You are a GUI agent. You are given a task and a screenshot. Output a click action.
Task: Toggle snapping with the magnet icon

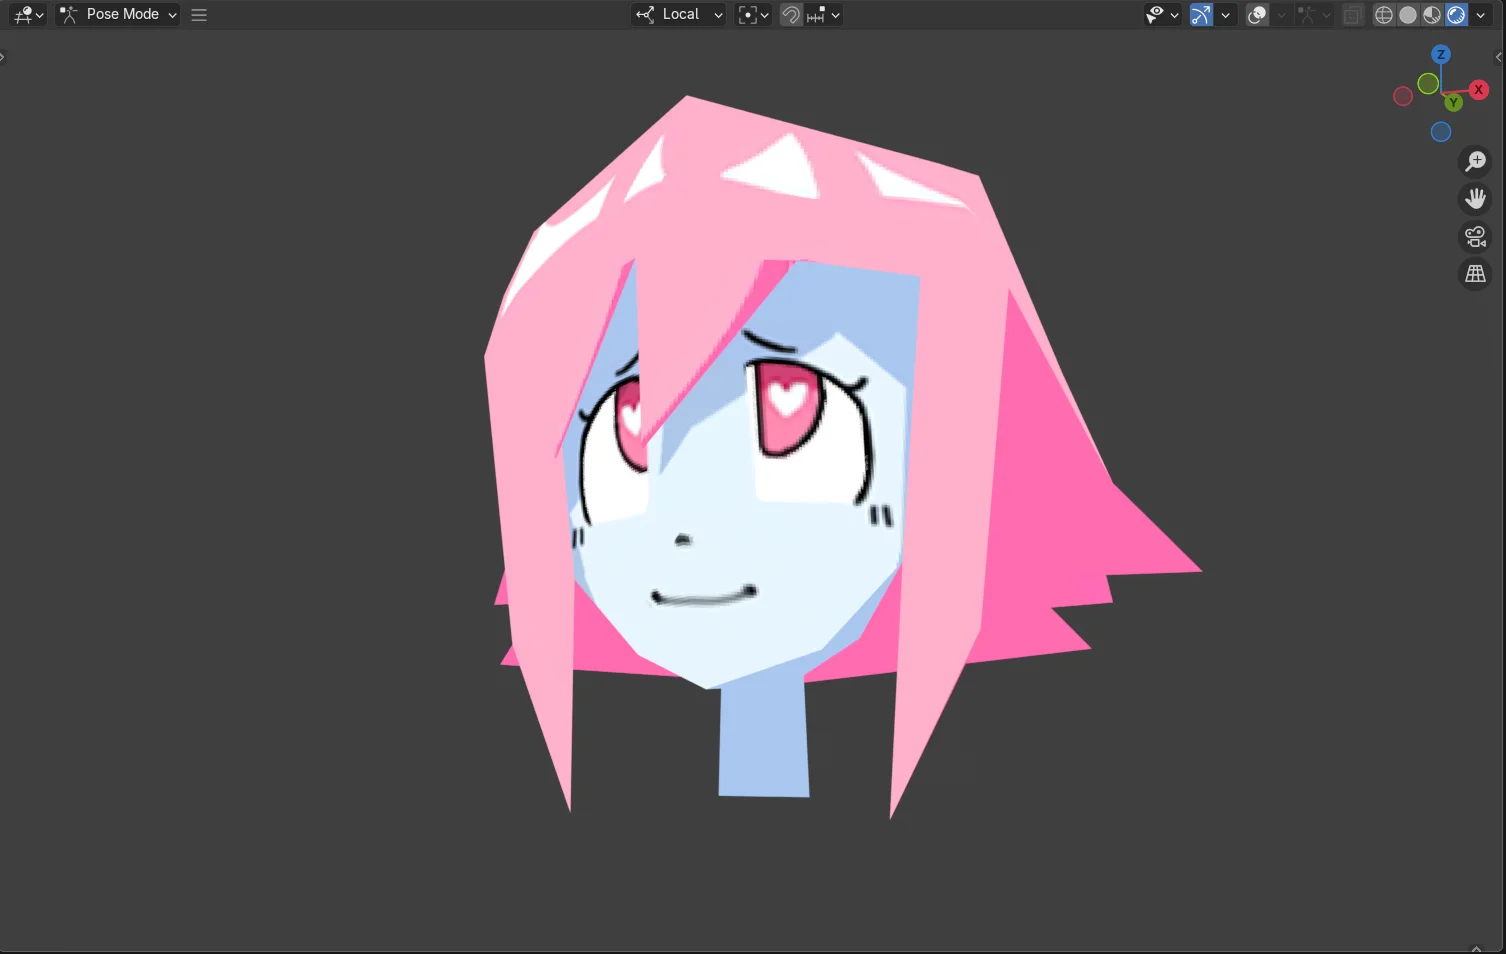pyautogui.click(x=790, y=14)
